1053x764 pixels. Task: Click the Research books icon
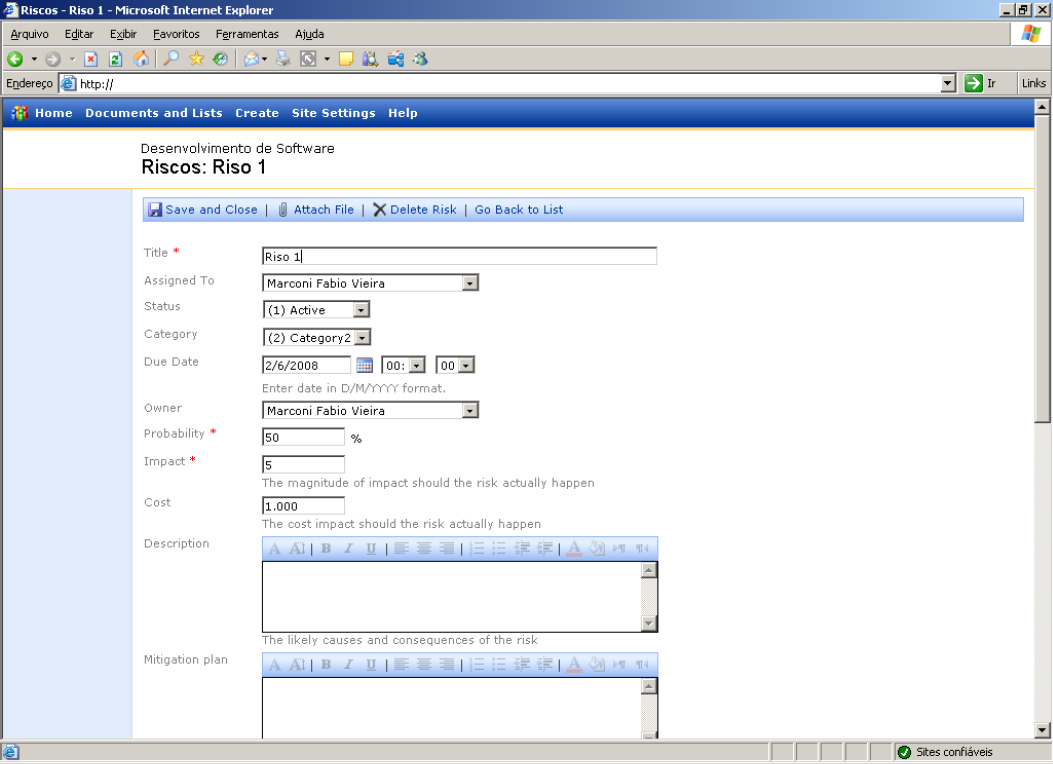pos(370,59)
